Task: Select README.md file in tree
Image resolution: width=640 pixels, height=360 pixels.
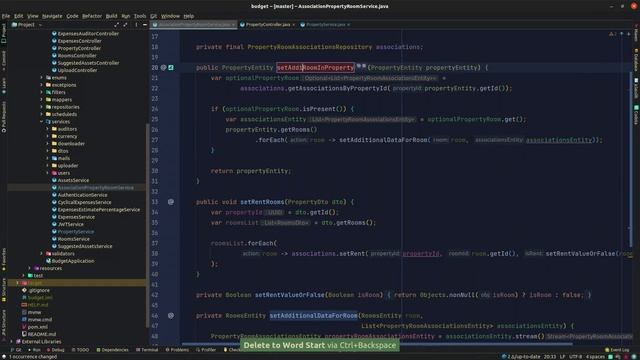Action: point(39,334)
